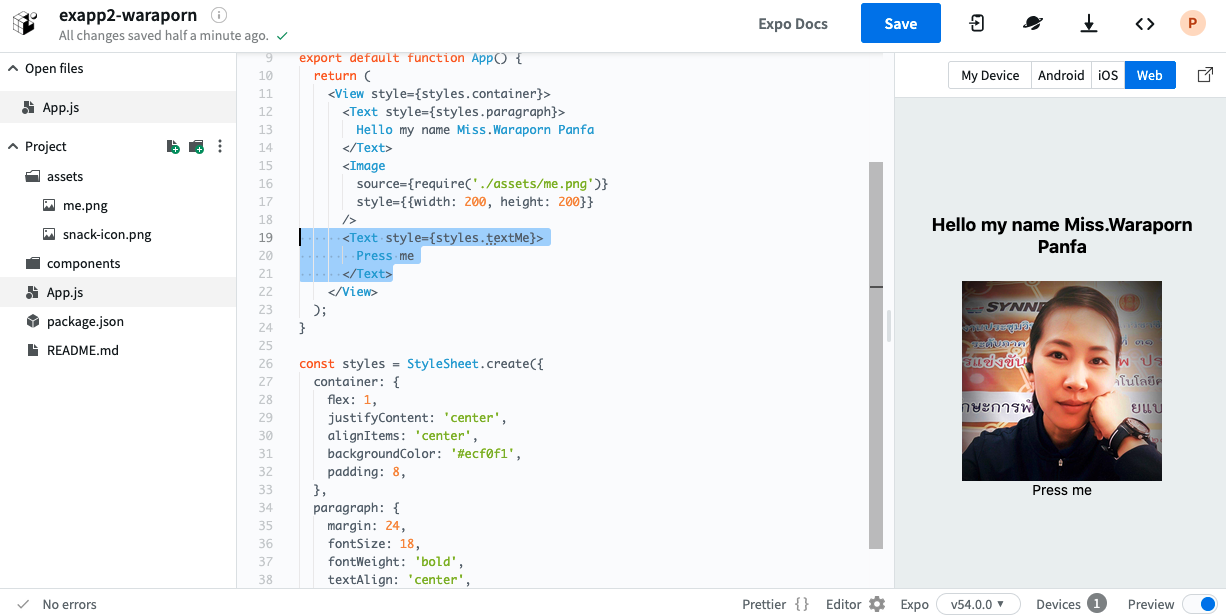Image resolution: width=1226 pixels, height=616 pixels.
Task: Toggle Prettier code formatting
Action: pos(776,604)
